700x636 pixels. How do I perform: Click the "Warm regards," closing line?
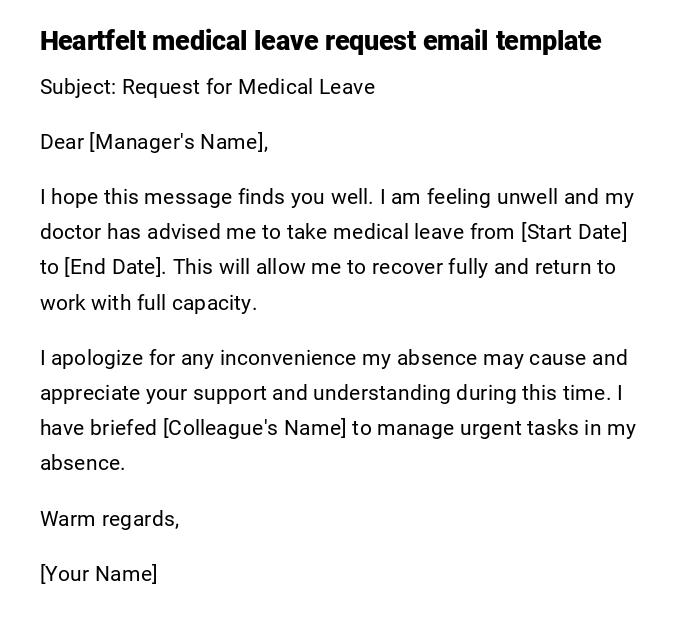pos(109,519)
